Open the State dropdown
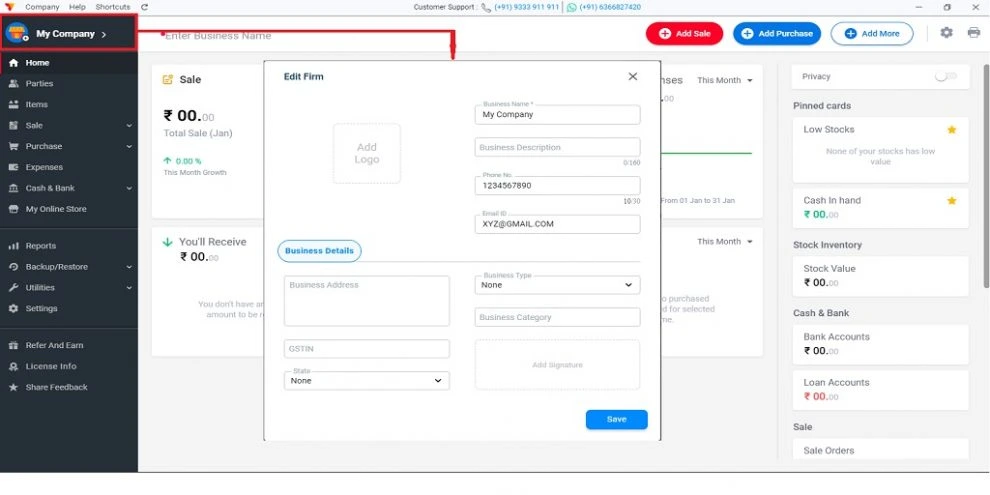Screen dimensions: 990x495 click(x=367, y=381)
